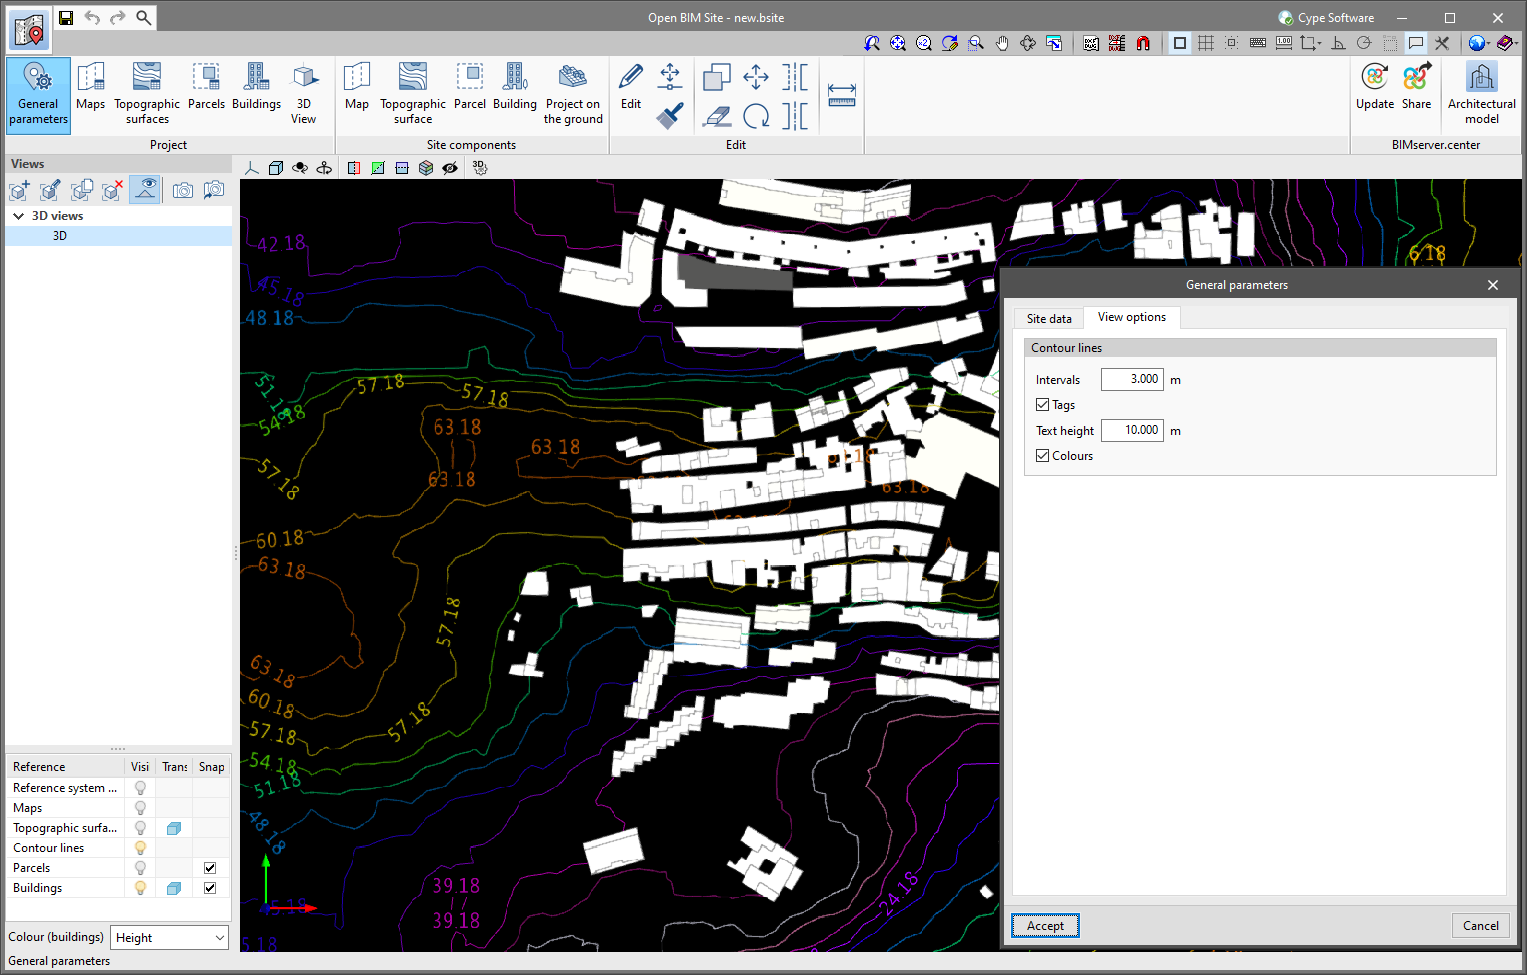Click the View options tab

click(x=1131, y=317)
